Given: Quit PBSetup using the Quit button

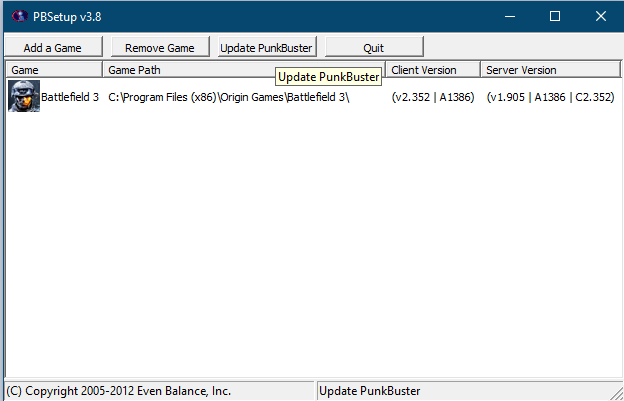Looking at the screenshot, I should 374,47.
